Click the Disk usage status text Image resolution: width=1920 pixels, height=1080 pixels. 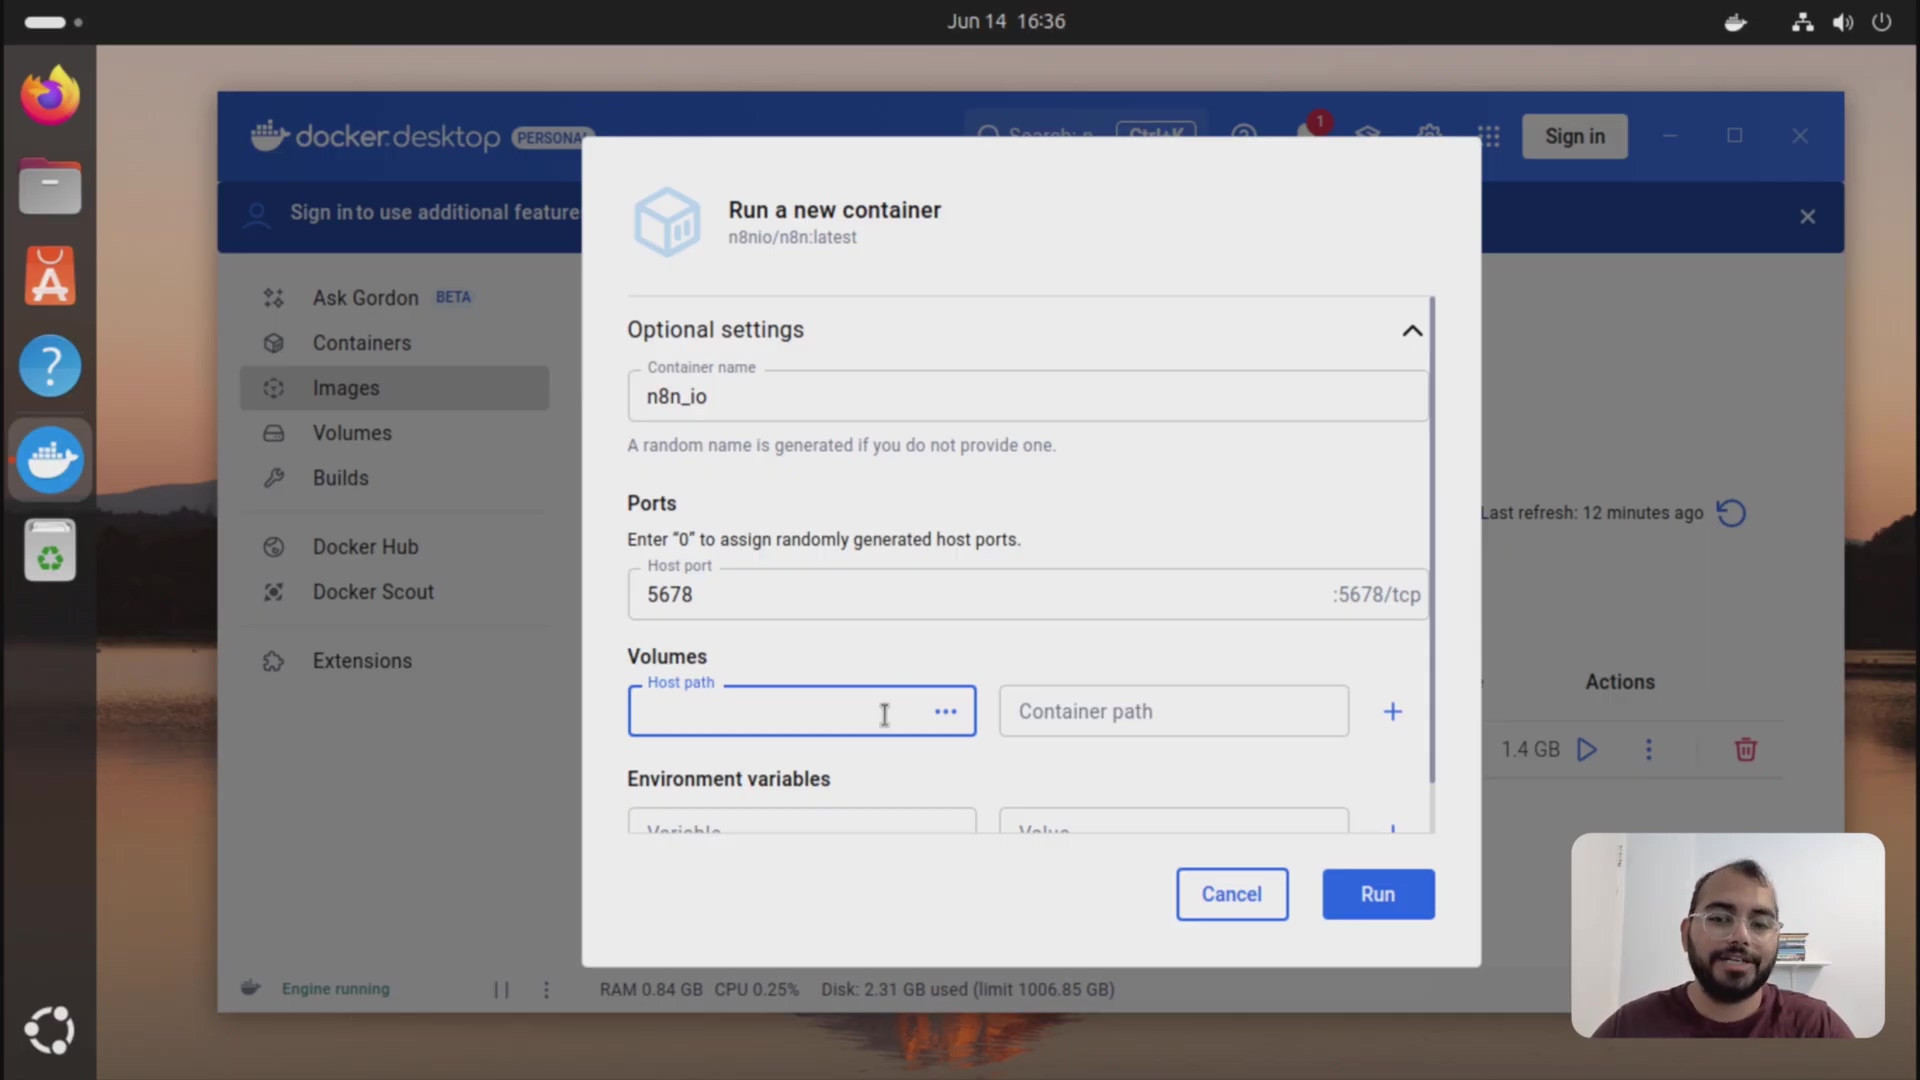point(968,989)
